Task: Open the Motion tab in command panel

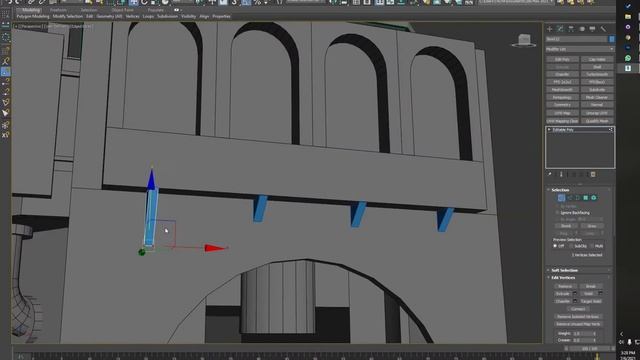Action: click(582, 29)
